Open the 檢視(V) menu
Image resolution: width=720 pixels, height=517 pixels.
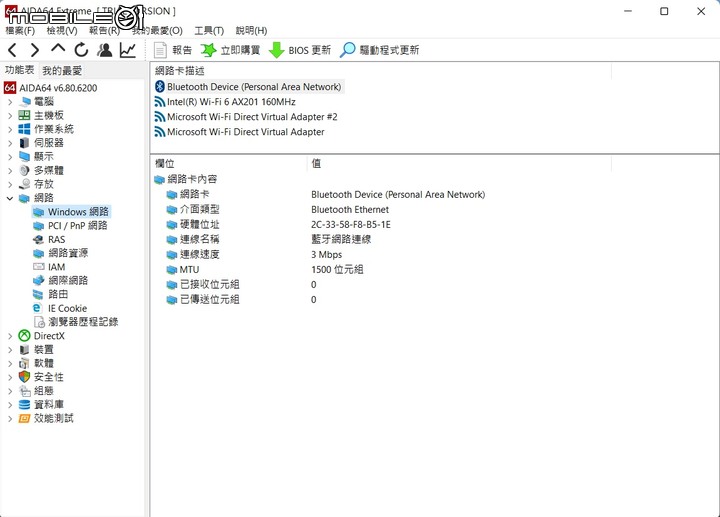(62, 31)
